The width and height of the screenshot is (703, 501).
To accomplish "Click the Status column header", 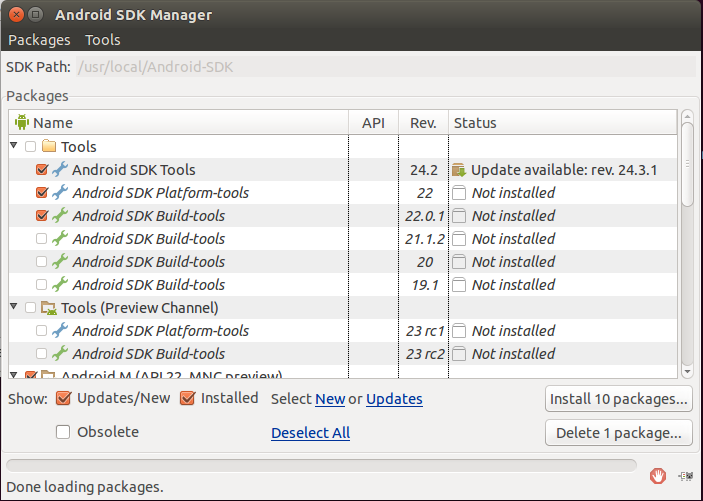I will pyautogui.click(x=563, y=122).
